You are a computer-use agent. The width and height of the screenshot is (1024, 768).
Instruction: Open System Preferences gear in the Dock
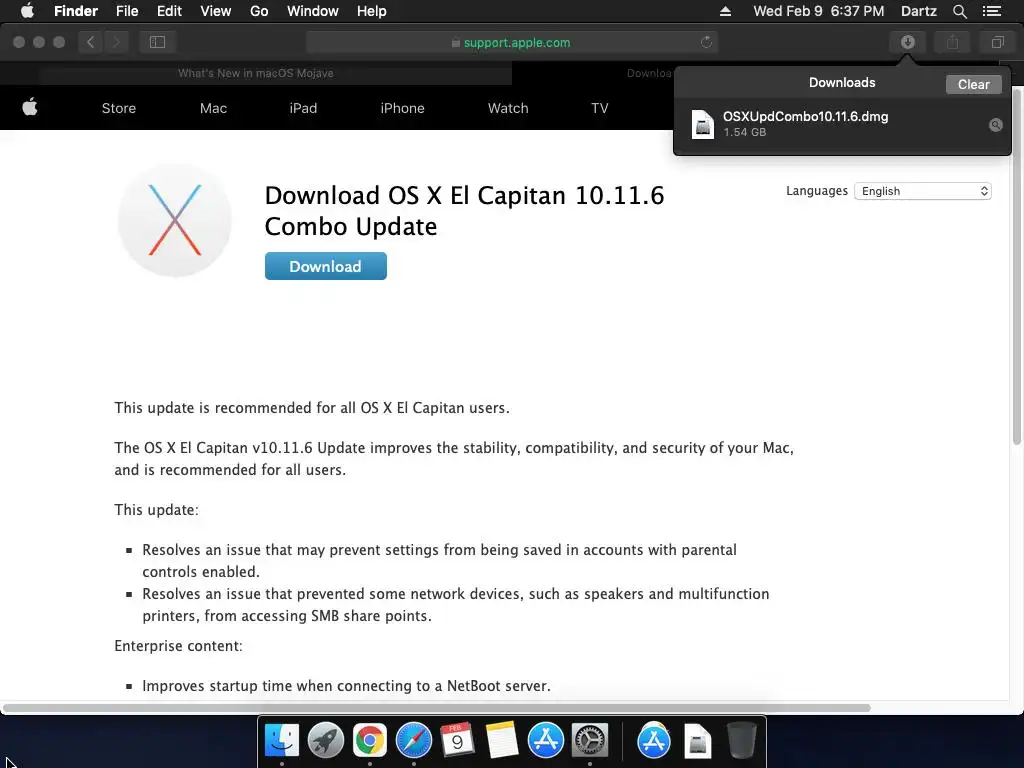coord(590,741)
